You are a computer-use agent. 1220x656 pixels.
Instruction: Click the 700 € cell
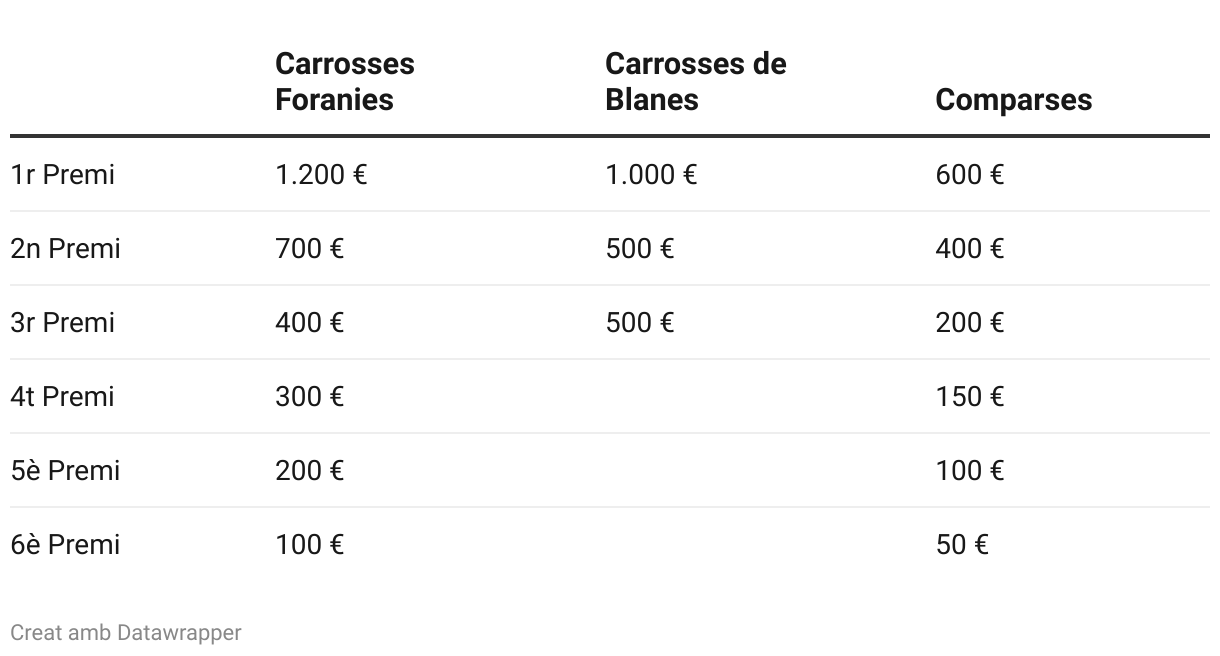(309, 249)
